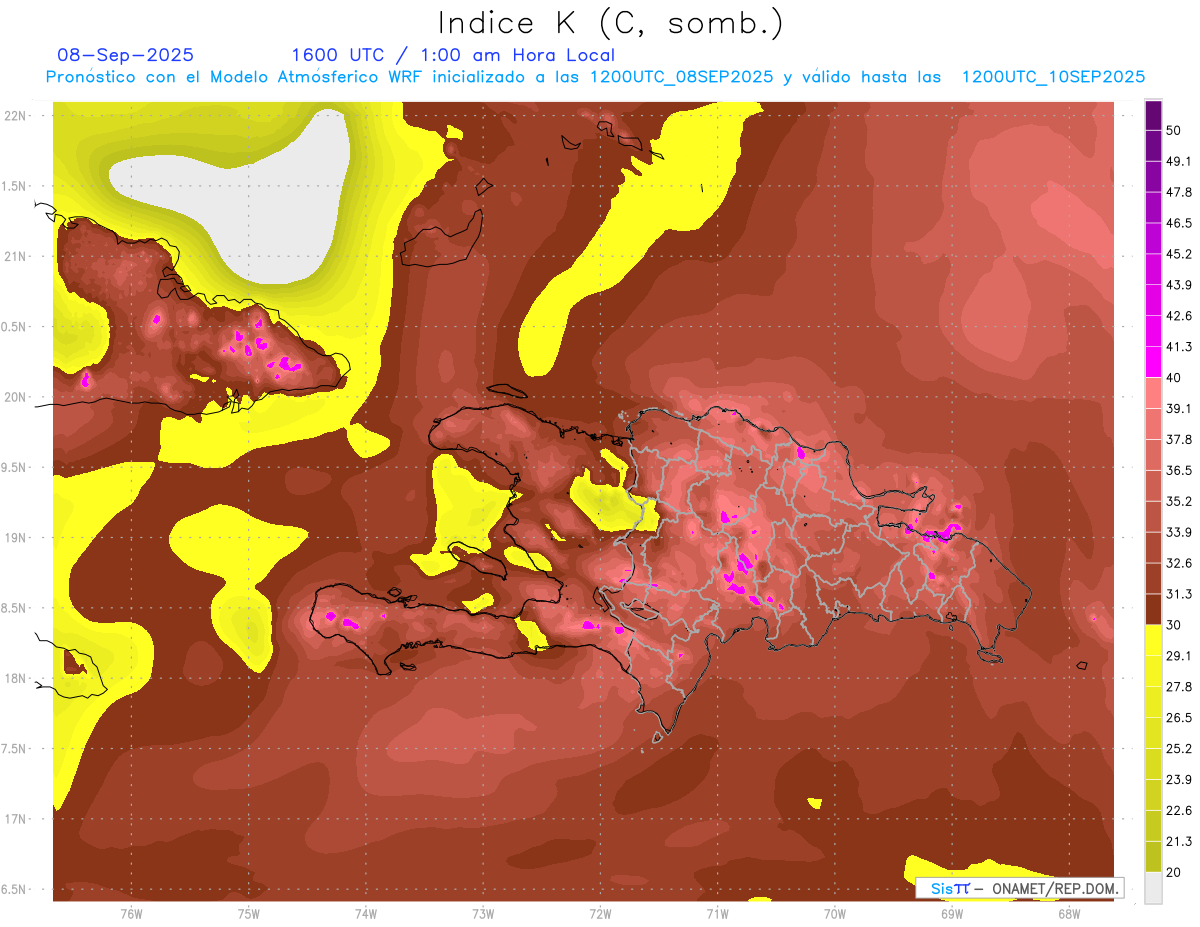Click the legend value "50"
The width and height of the screenshot is (1200, 927).
1174,131
